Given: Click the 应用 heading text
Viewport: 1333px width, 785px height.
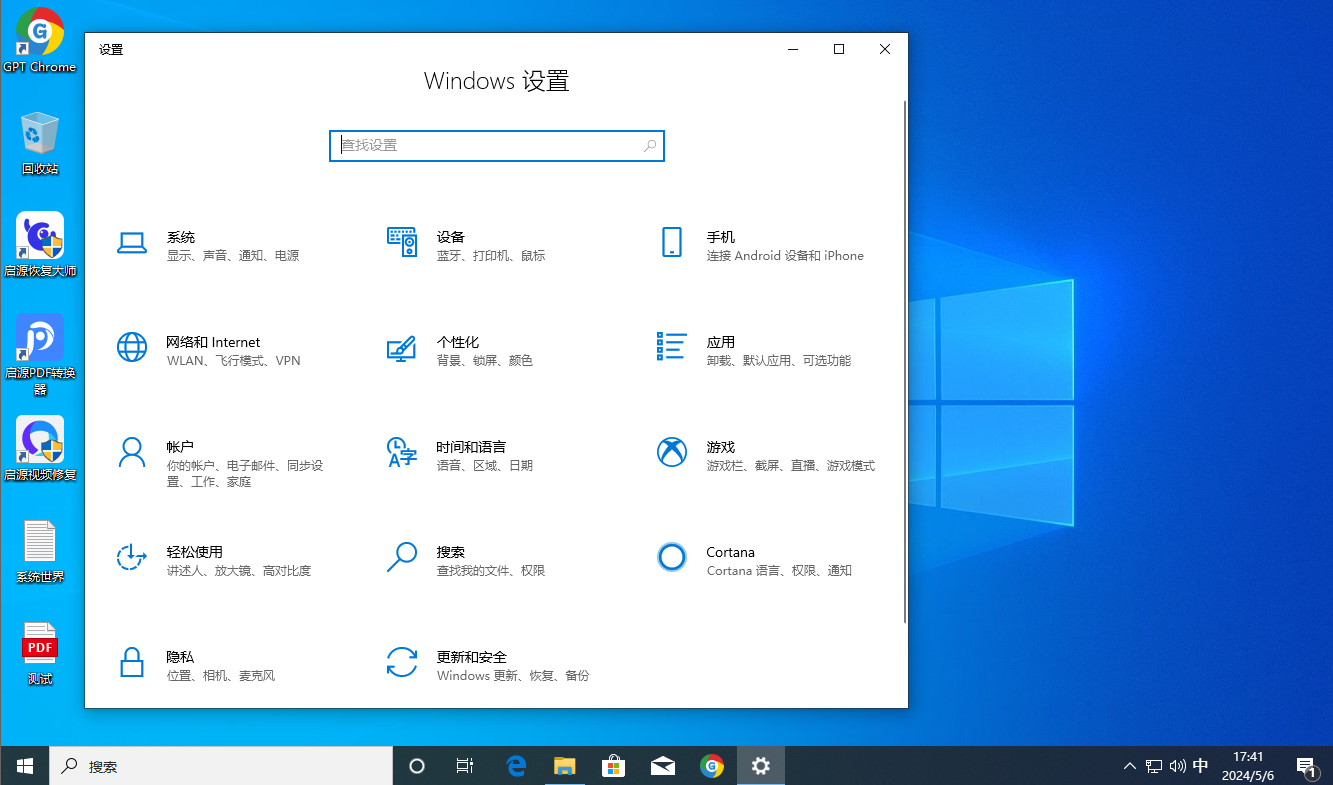Looking at the screenshot, I should pos(721,342).
